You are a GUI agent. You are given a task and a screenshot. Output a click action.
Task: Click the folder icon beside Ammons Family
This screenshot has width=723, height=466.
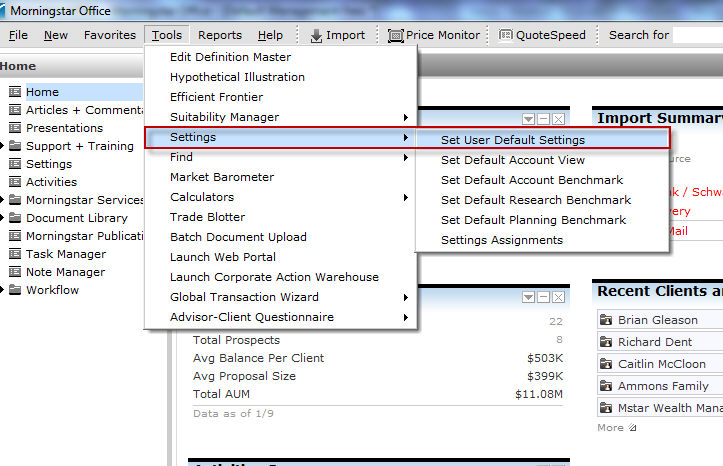click(x=606, y=386)
